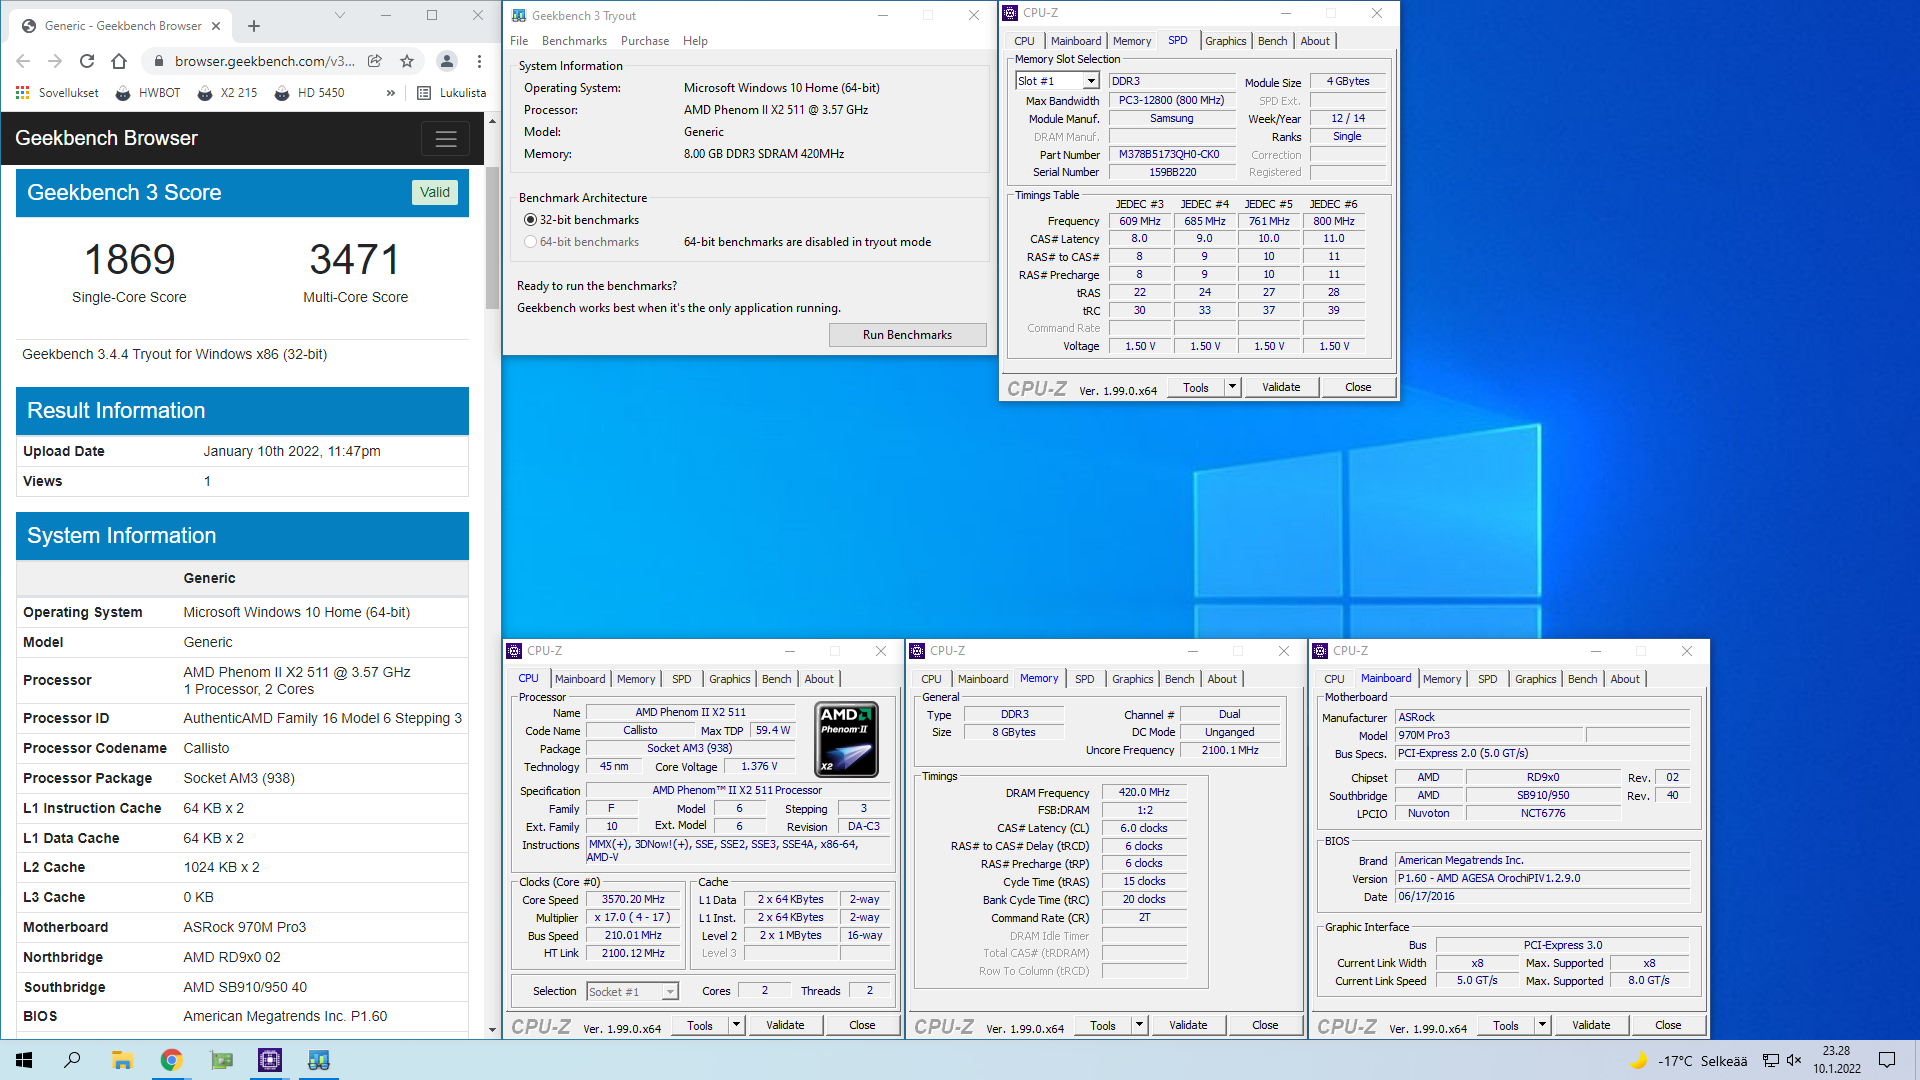Click the Multi-Core Score value 3471
1920x1080 pixels.
[355, 260]
